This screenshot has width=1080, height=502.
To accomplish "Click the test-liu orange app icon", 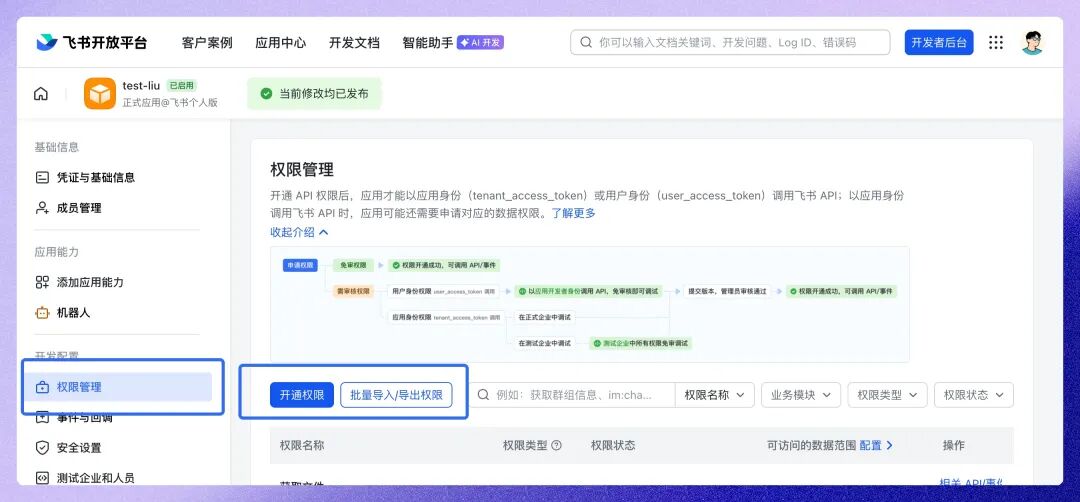I will point(100,94).
